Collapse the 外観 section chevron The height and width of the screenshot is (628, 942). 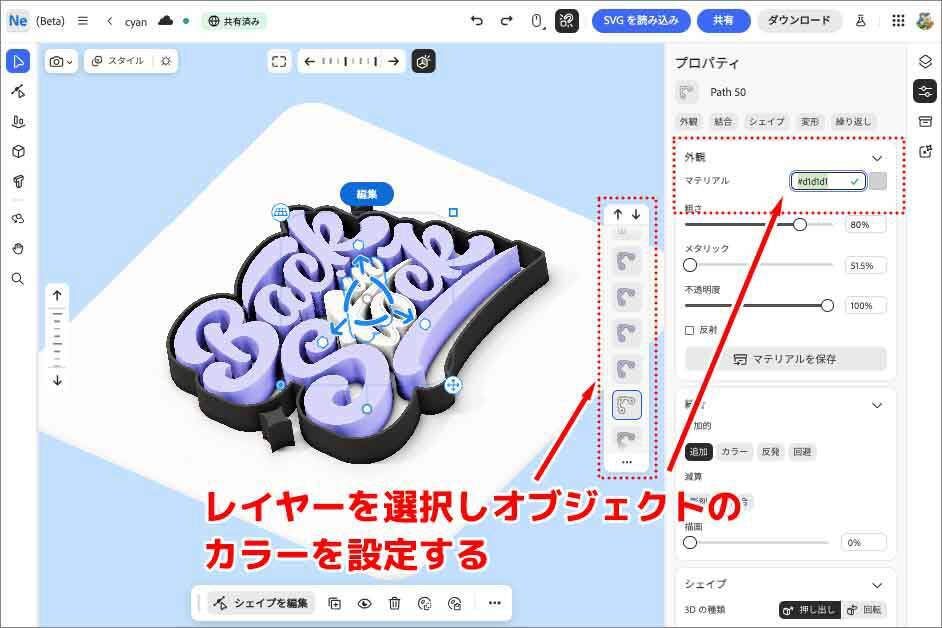click(x=877, y=158)
